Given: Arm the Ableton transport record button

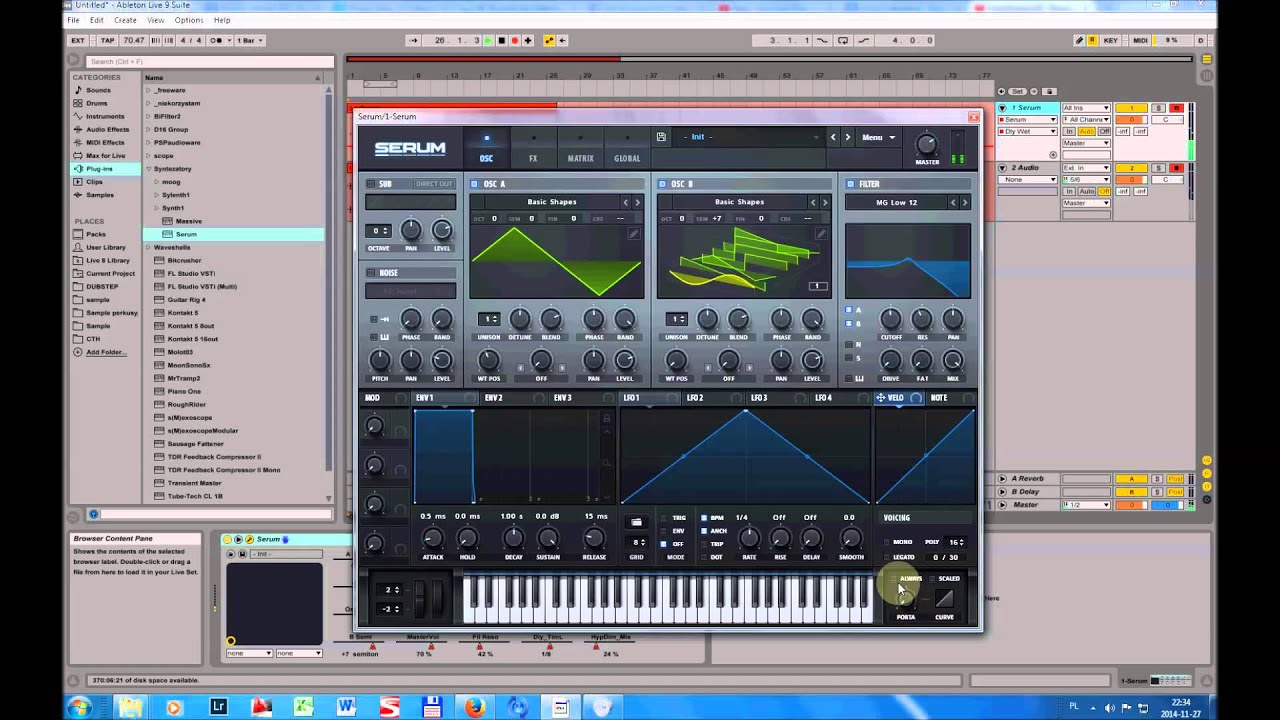Looking at the screenshot, I should tap(515, 41).
